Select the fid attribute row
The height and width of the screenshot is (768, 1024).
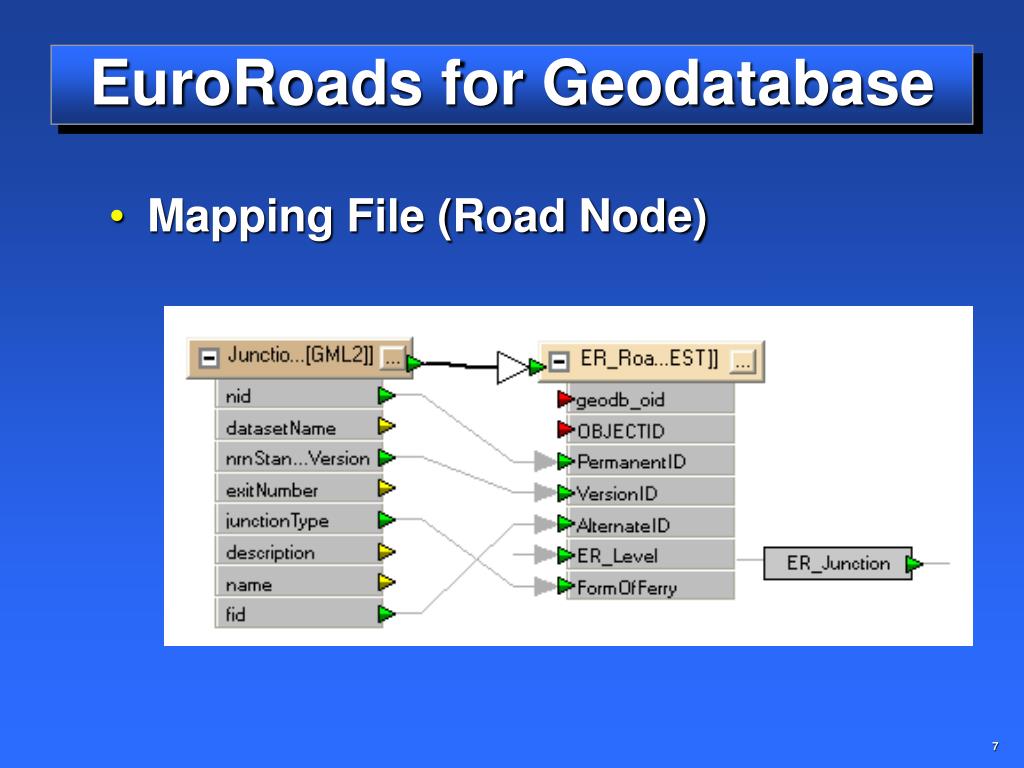pos(298,615)
